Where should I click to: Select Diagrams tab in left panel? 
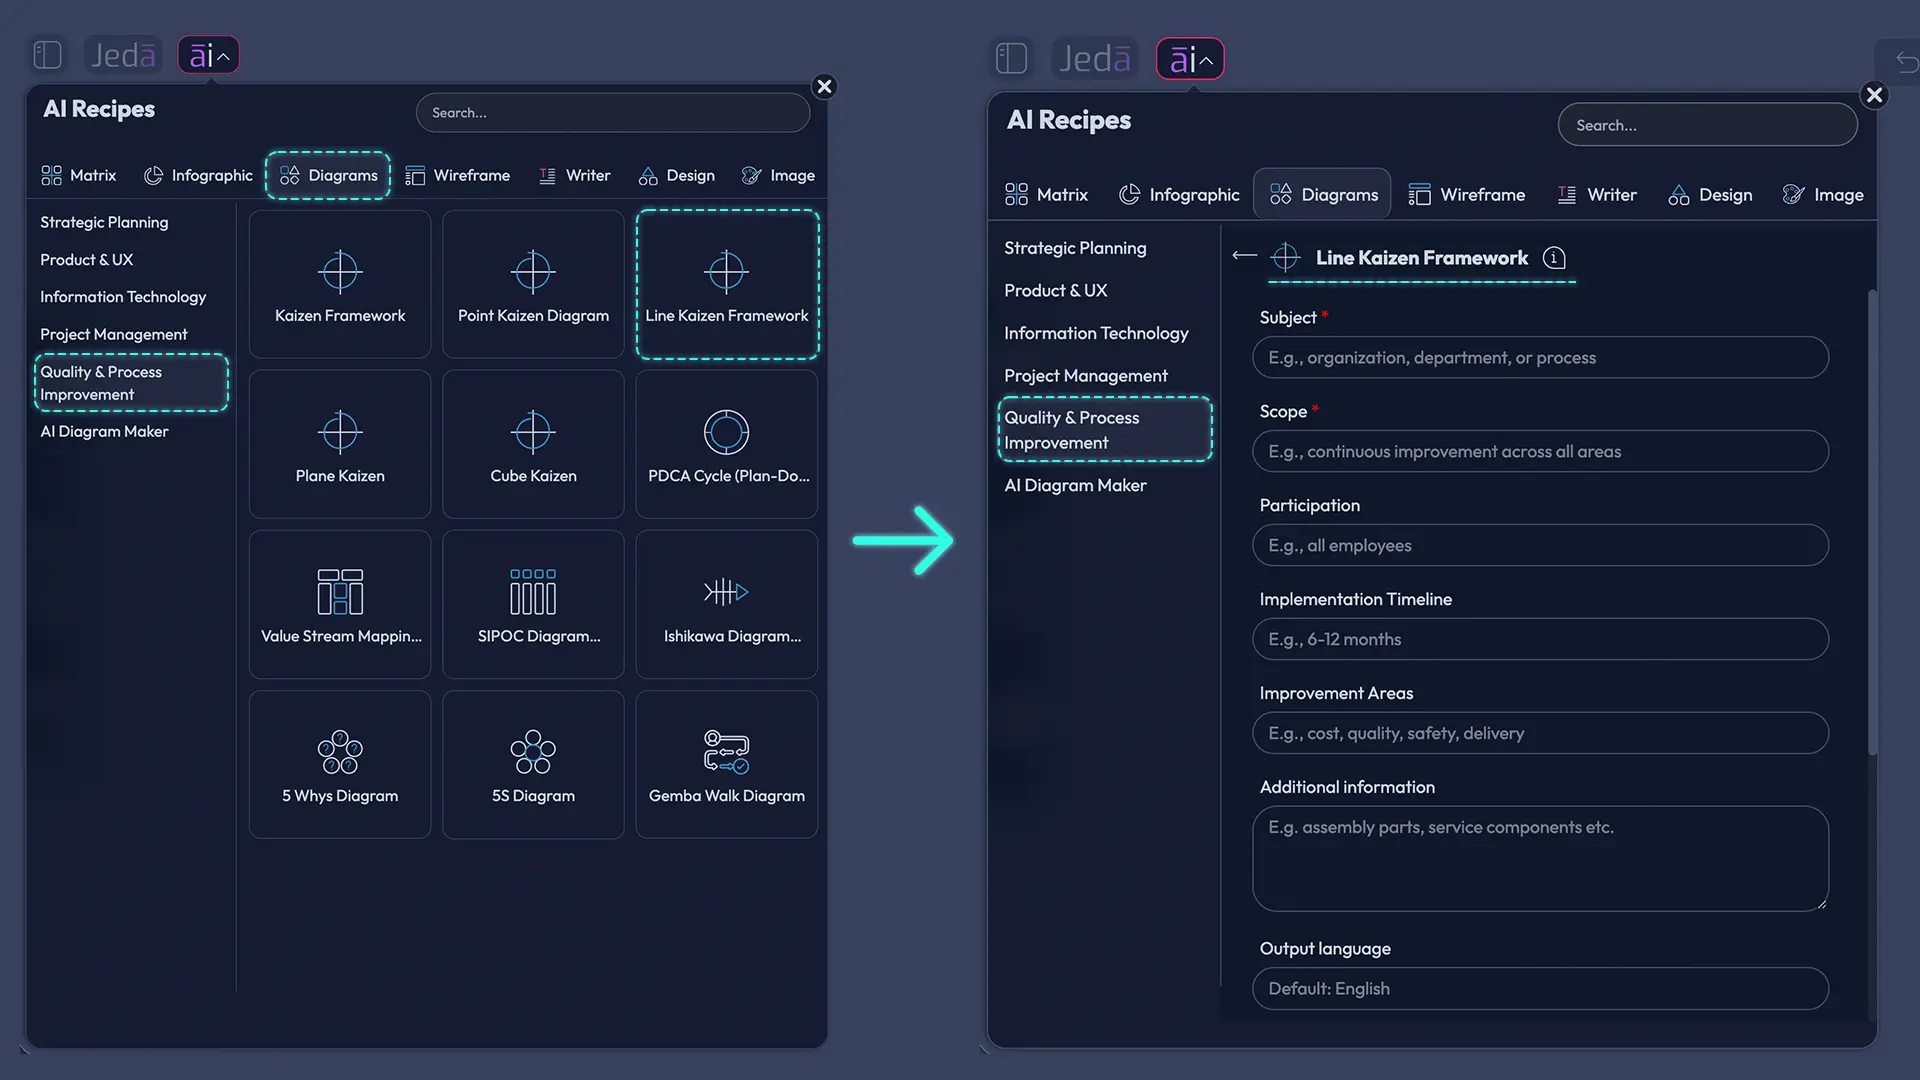pos(328,175)
